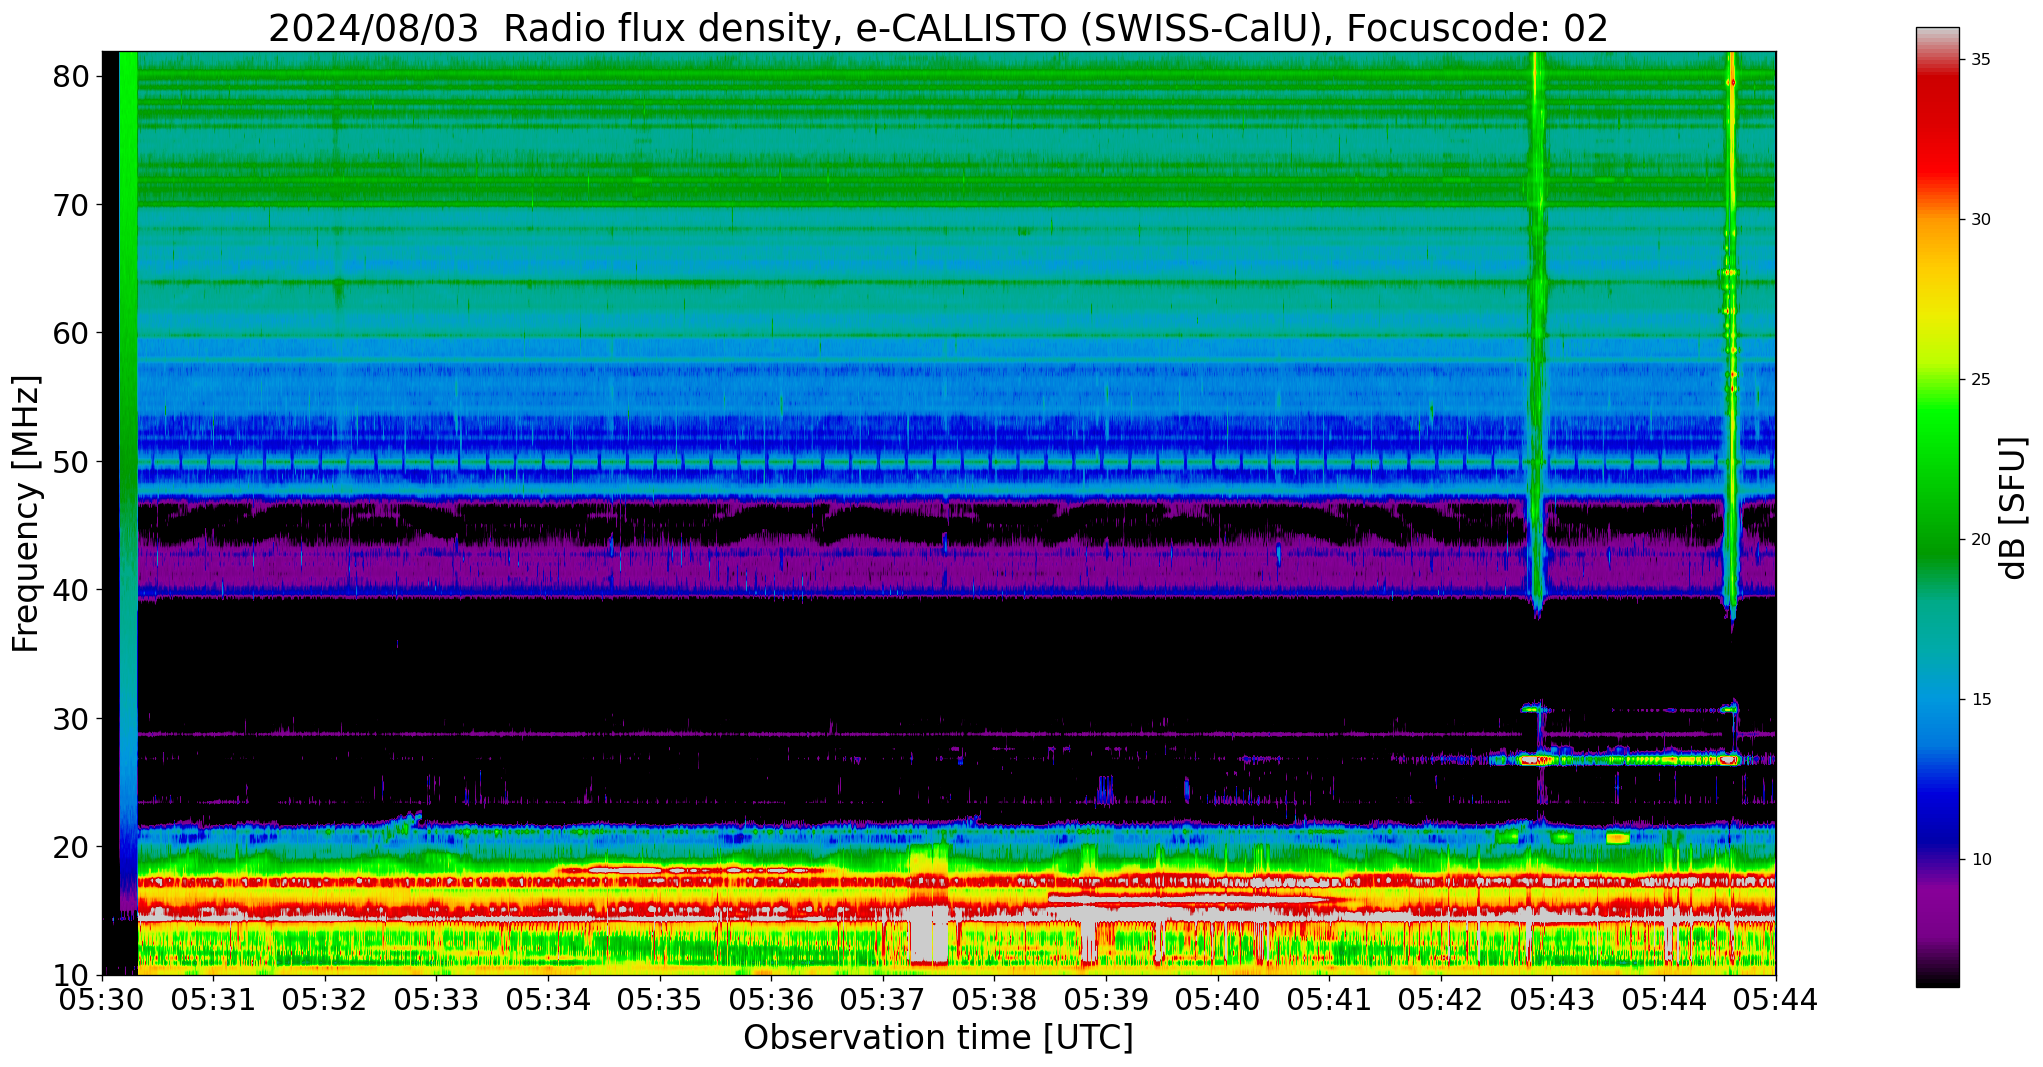Click the red region of the colorbar
Screen dimensions: 2043x1067
click(1938, 130)
